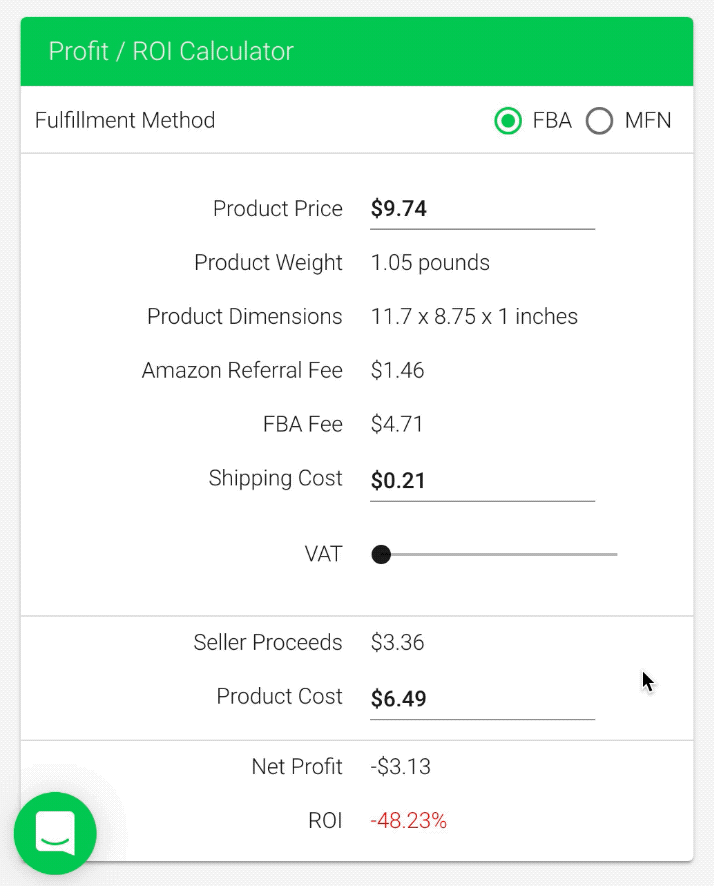The width and height of the screenshot is (714, 886).
Task: Click the Fulfillment Method label
Action: 125,121
